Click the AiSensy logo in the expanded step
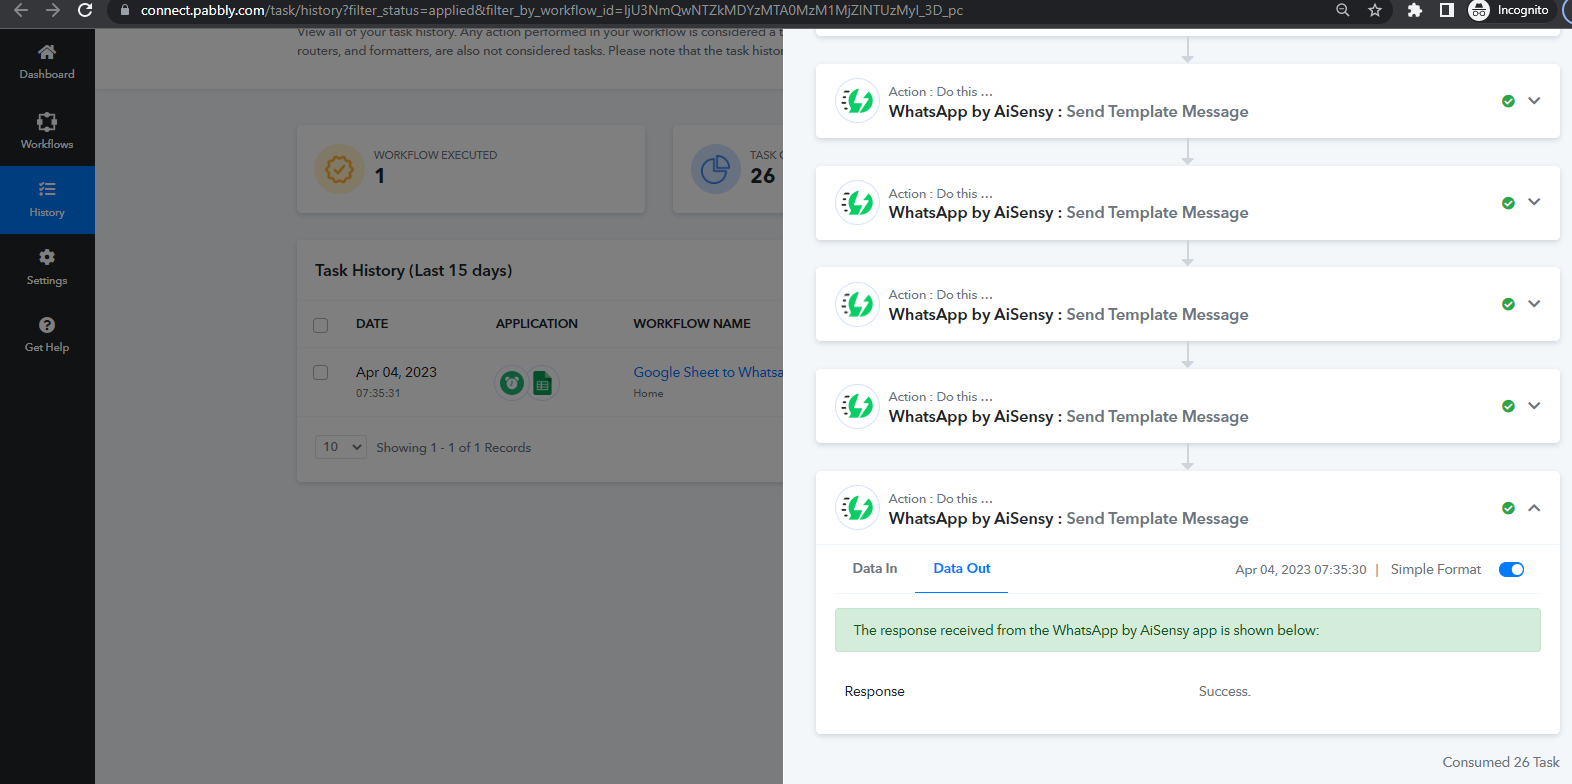1572x784 pixels. pyautogui.click(x=857, y=508)
